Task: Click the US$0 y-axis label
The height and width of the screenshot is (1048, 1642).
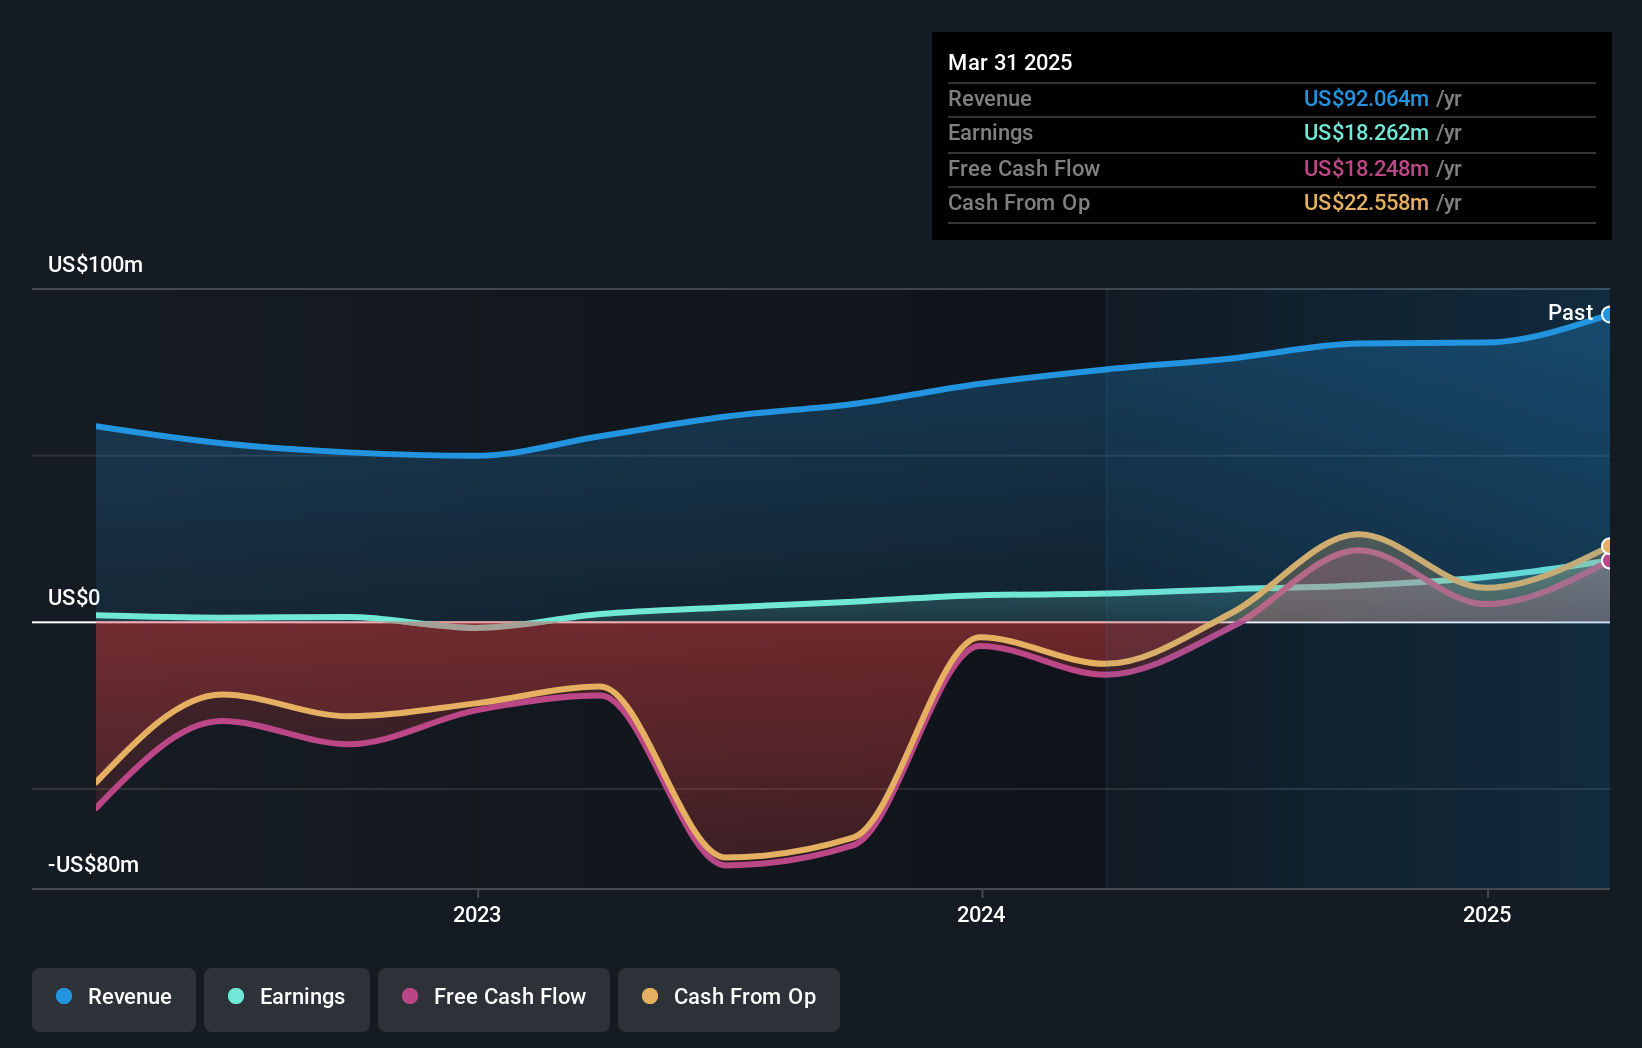Action: (74, 598)
